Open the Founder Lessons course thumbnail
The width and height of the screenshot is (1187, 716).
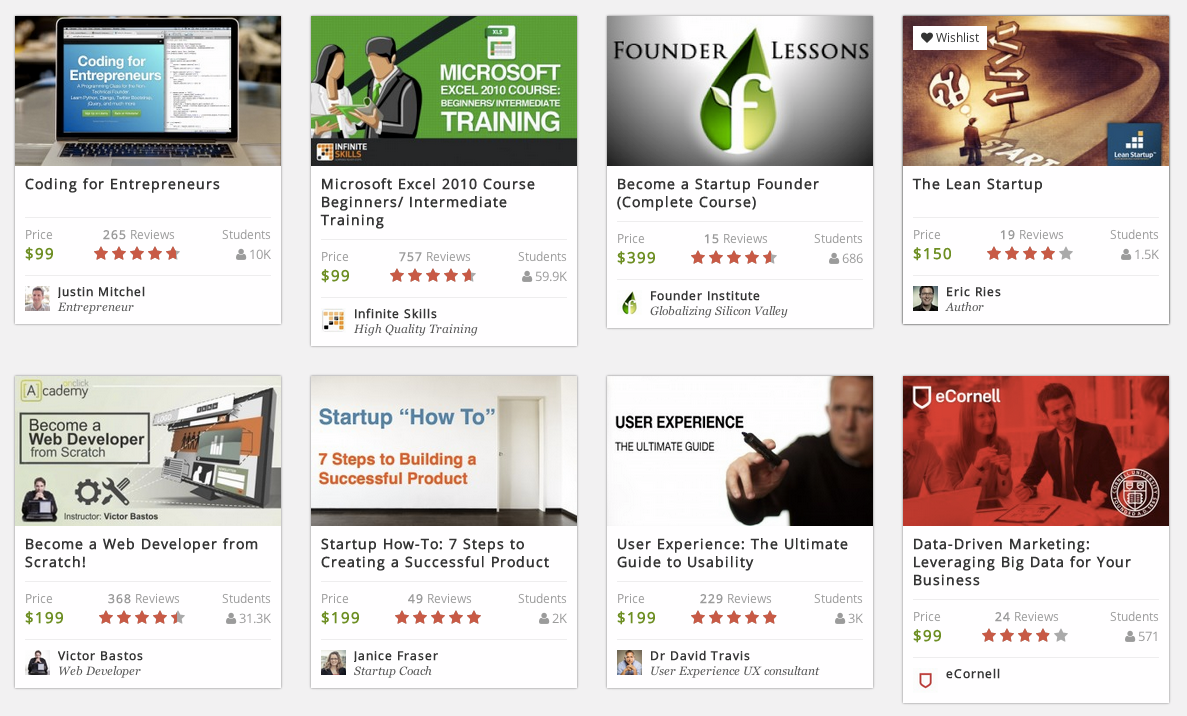[740, 91]
